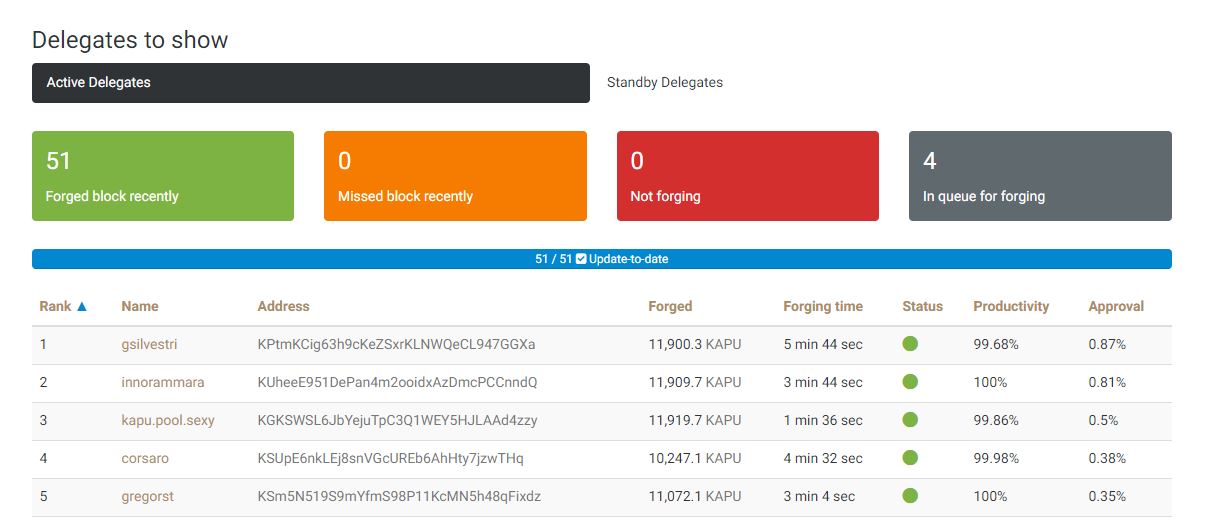
Task: Click the green Forged block recently card
Action: 163,176
